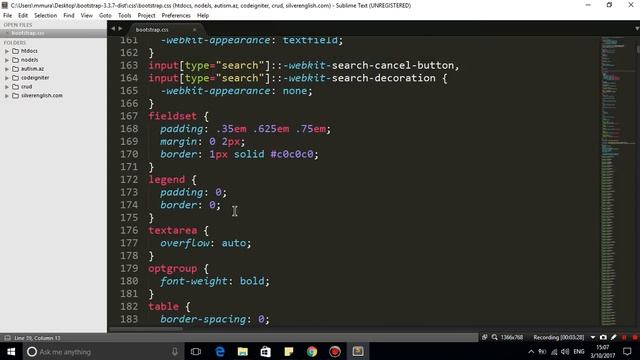This screenshot has height=360, width=640.
Task: Open File Explorer from the taskbar
Action: pyautogui.click(x=243, y=351)
